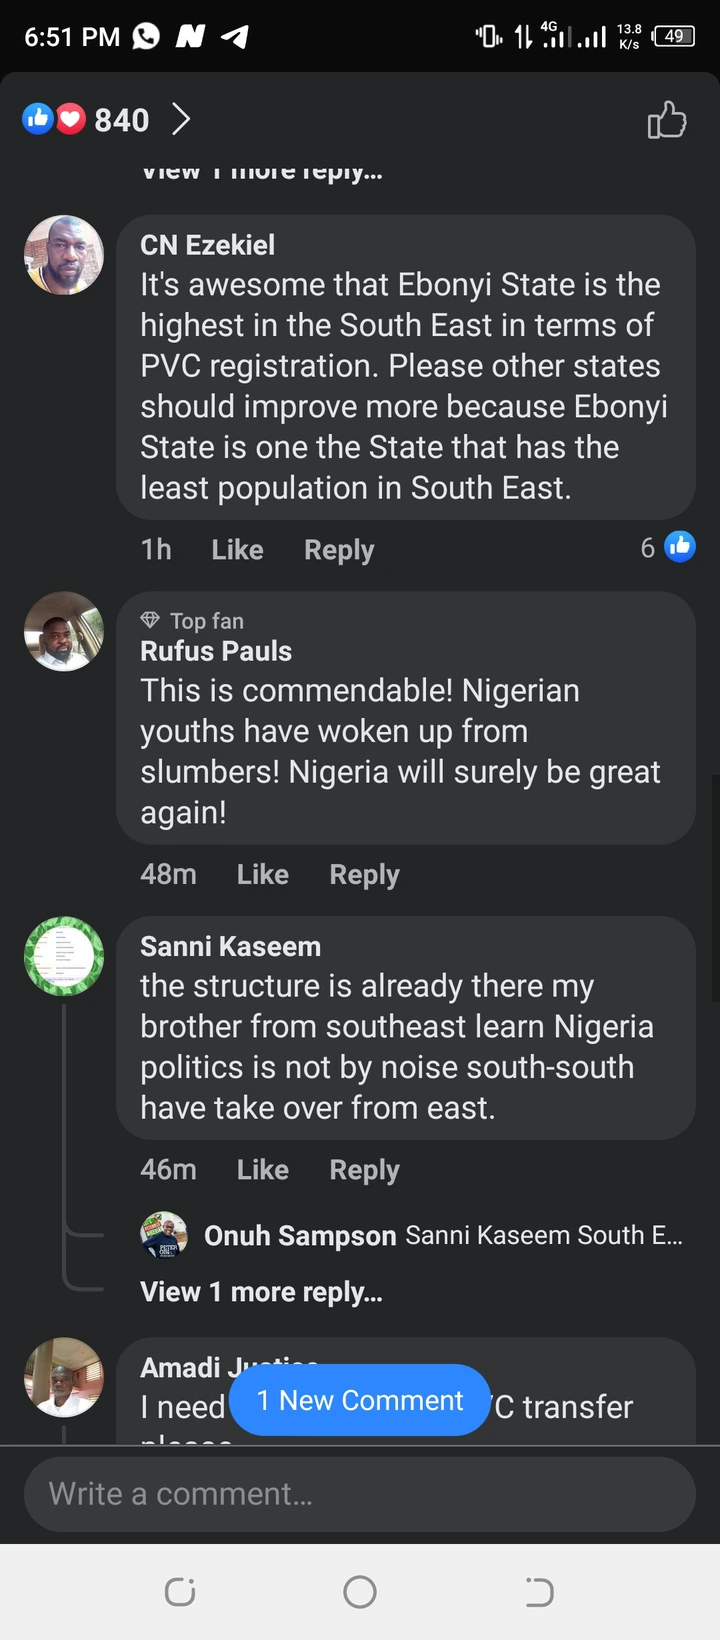Tap the Write a comment field
The width and height of the screenshot is (720, 1640).
[360, 1494]
